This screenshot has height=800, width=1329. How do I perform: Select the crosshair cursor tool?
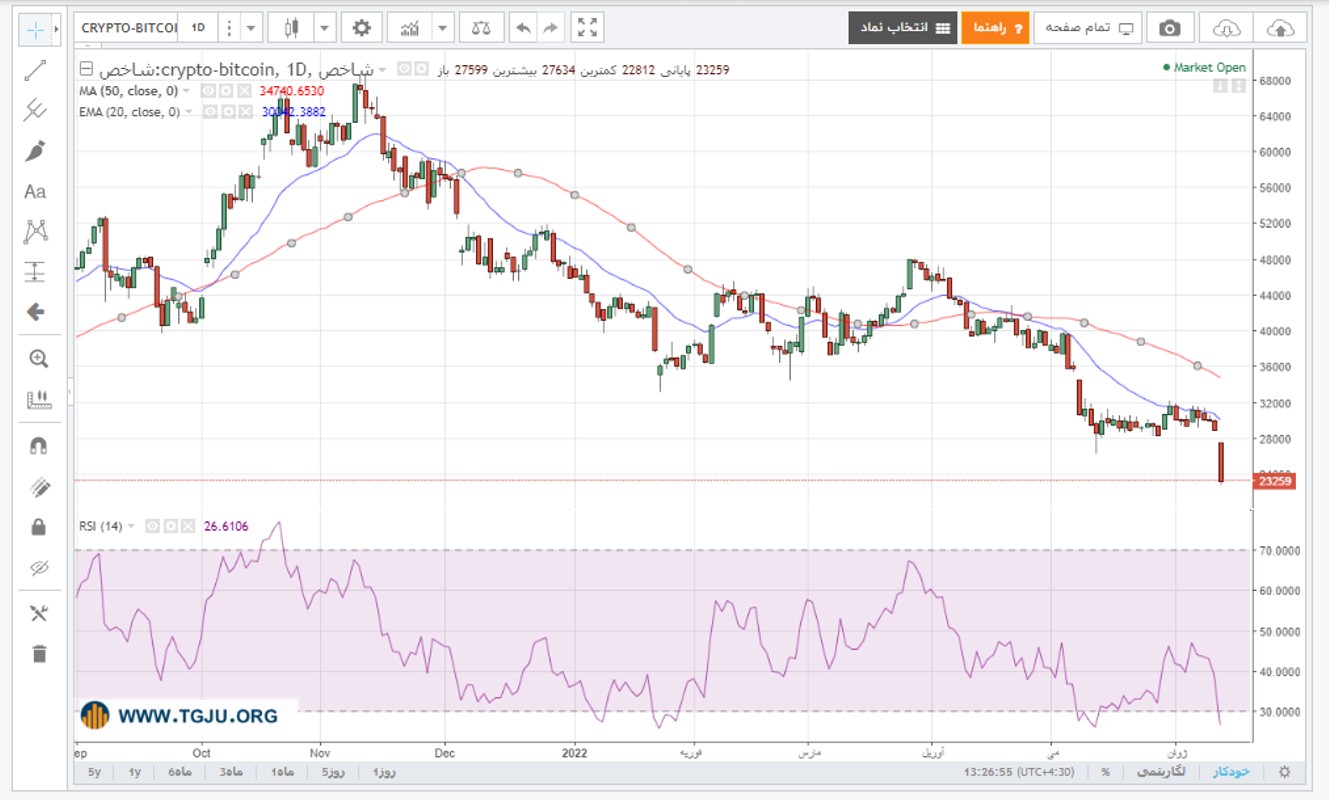click(36, 28)
